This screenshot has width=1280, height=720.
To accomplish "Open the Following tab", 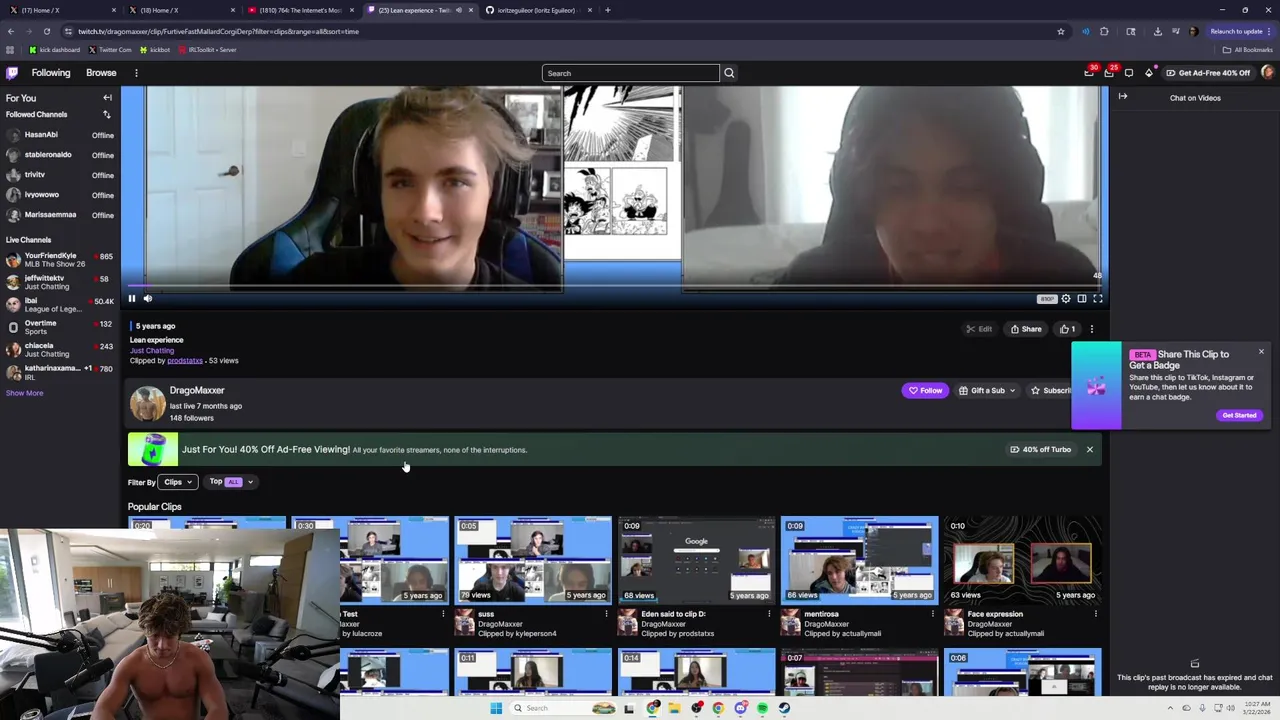I will (x=51, y=73).
